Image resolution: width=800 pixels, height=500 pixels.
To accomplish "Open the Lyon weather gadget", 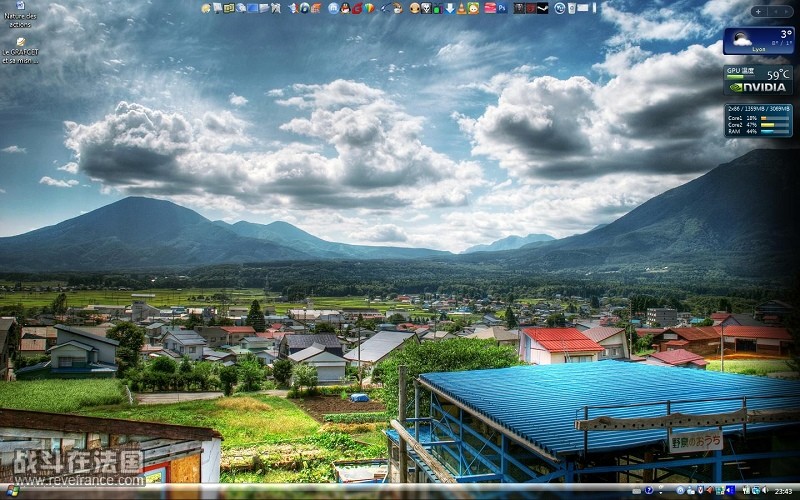I will [x=758, y=40].
